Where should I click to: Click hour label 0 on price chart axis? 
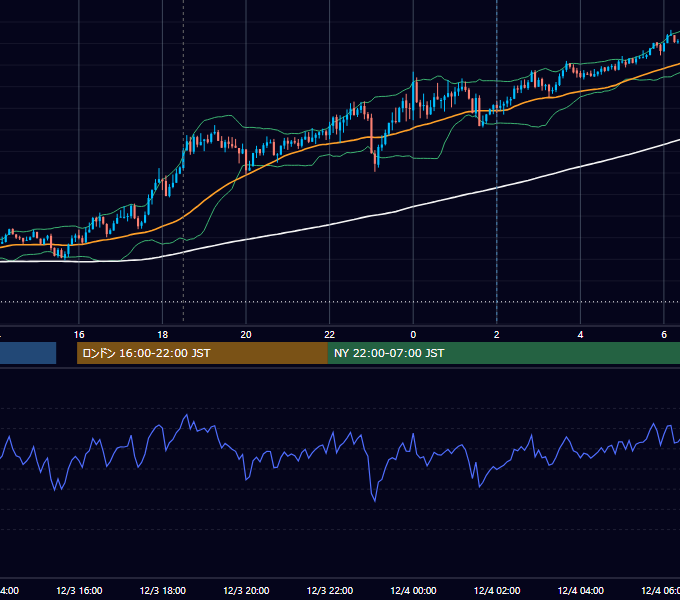[x=413, y=335]
